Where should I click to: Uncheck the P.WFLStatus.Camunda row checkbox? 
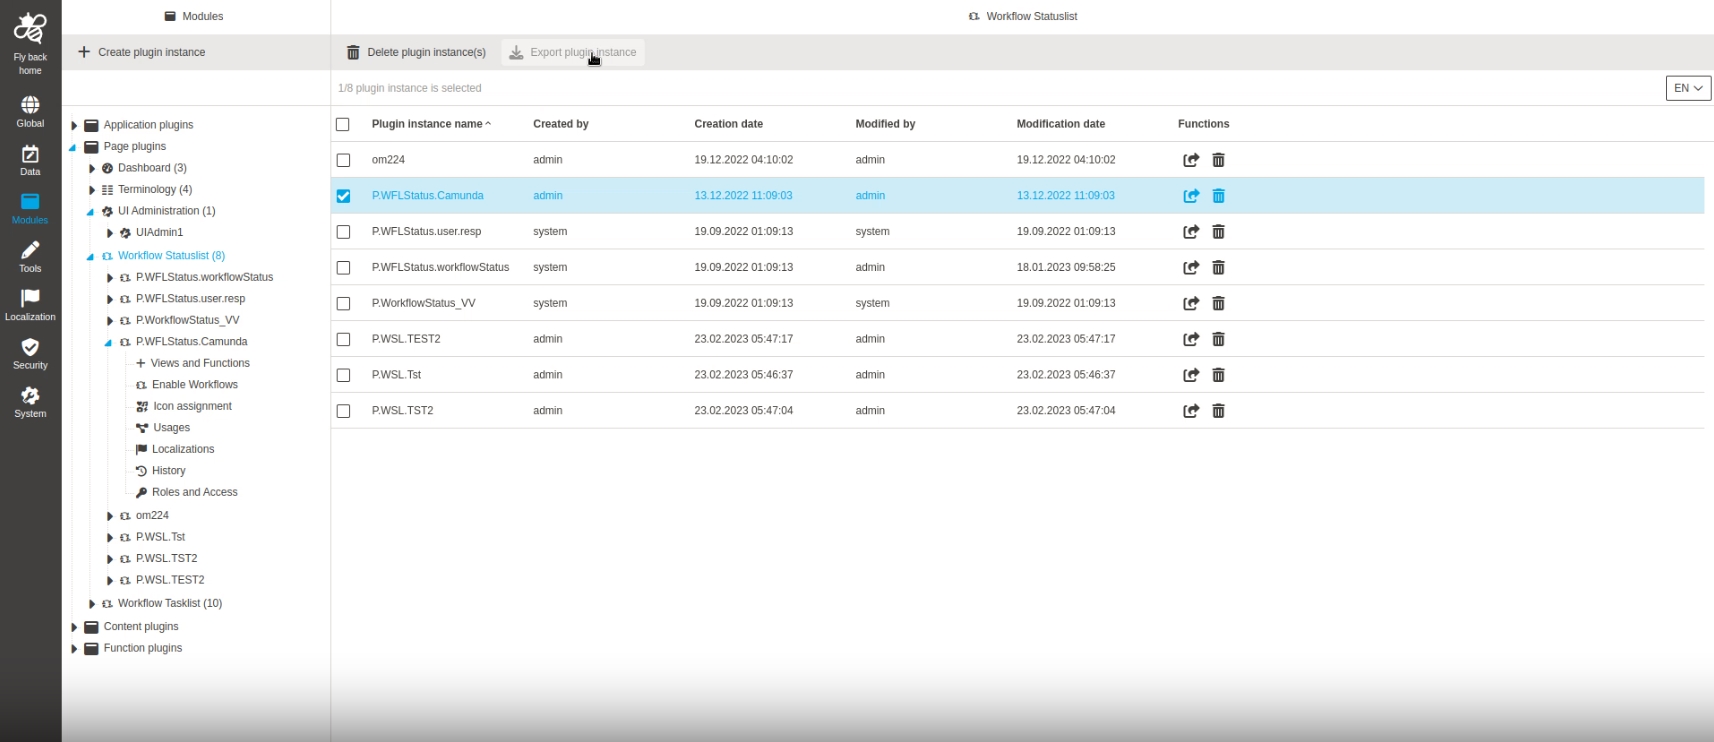coord(343,196)
